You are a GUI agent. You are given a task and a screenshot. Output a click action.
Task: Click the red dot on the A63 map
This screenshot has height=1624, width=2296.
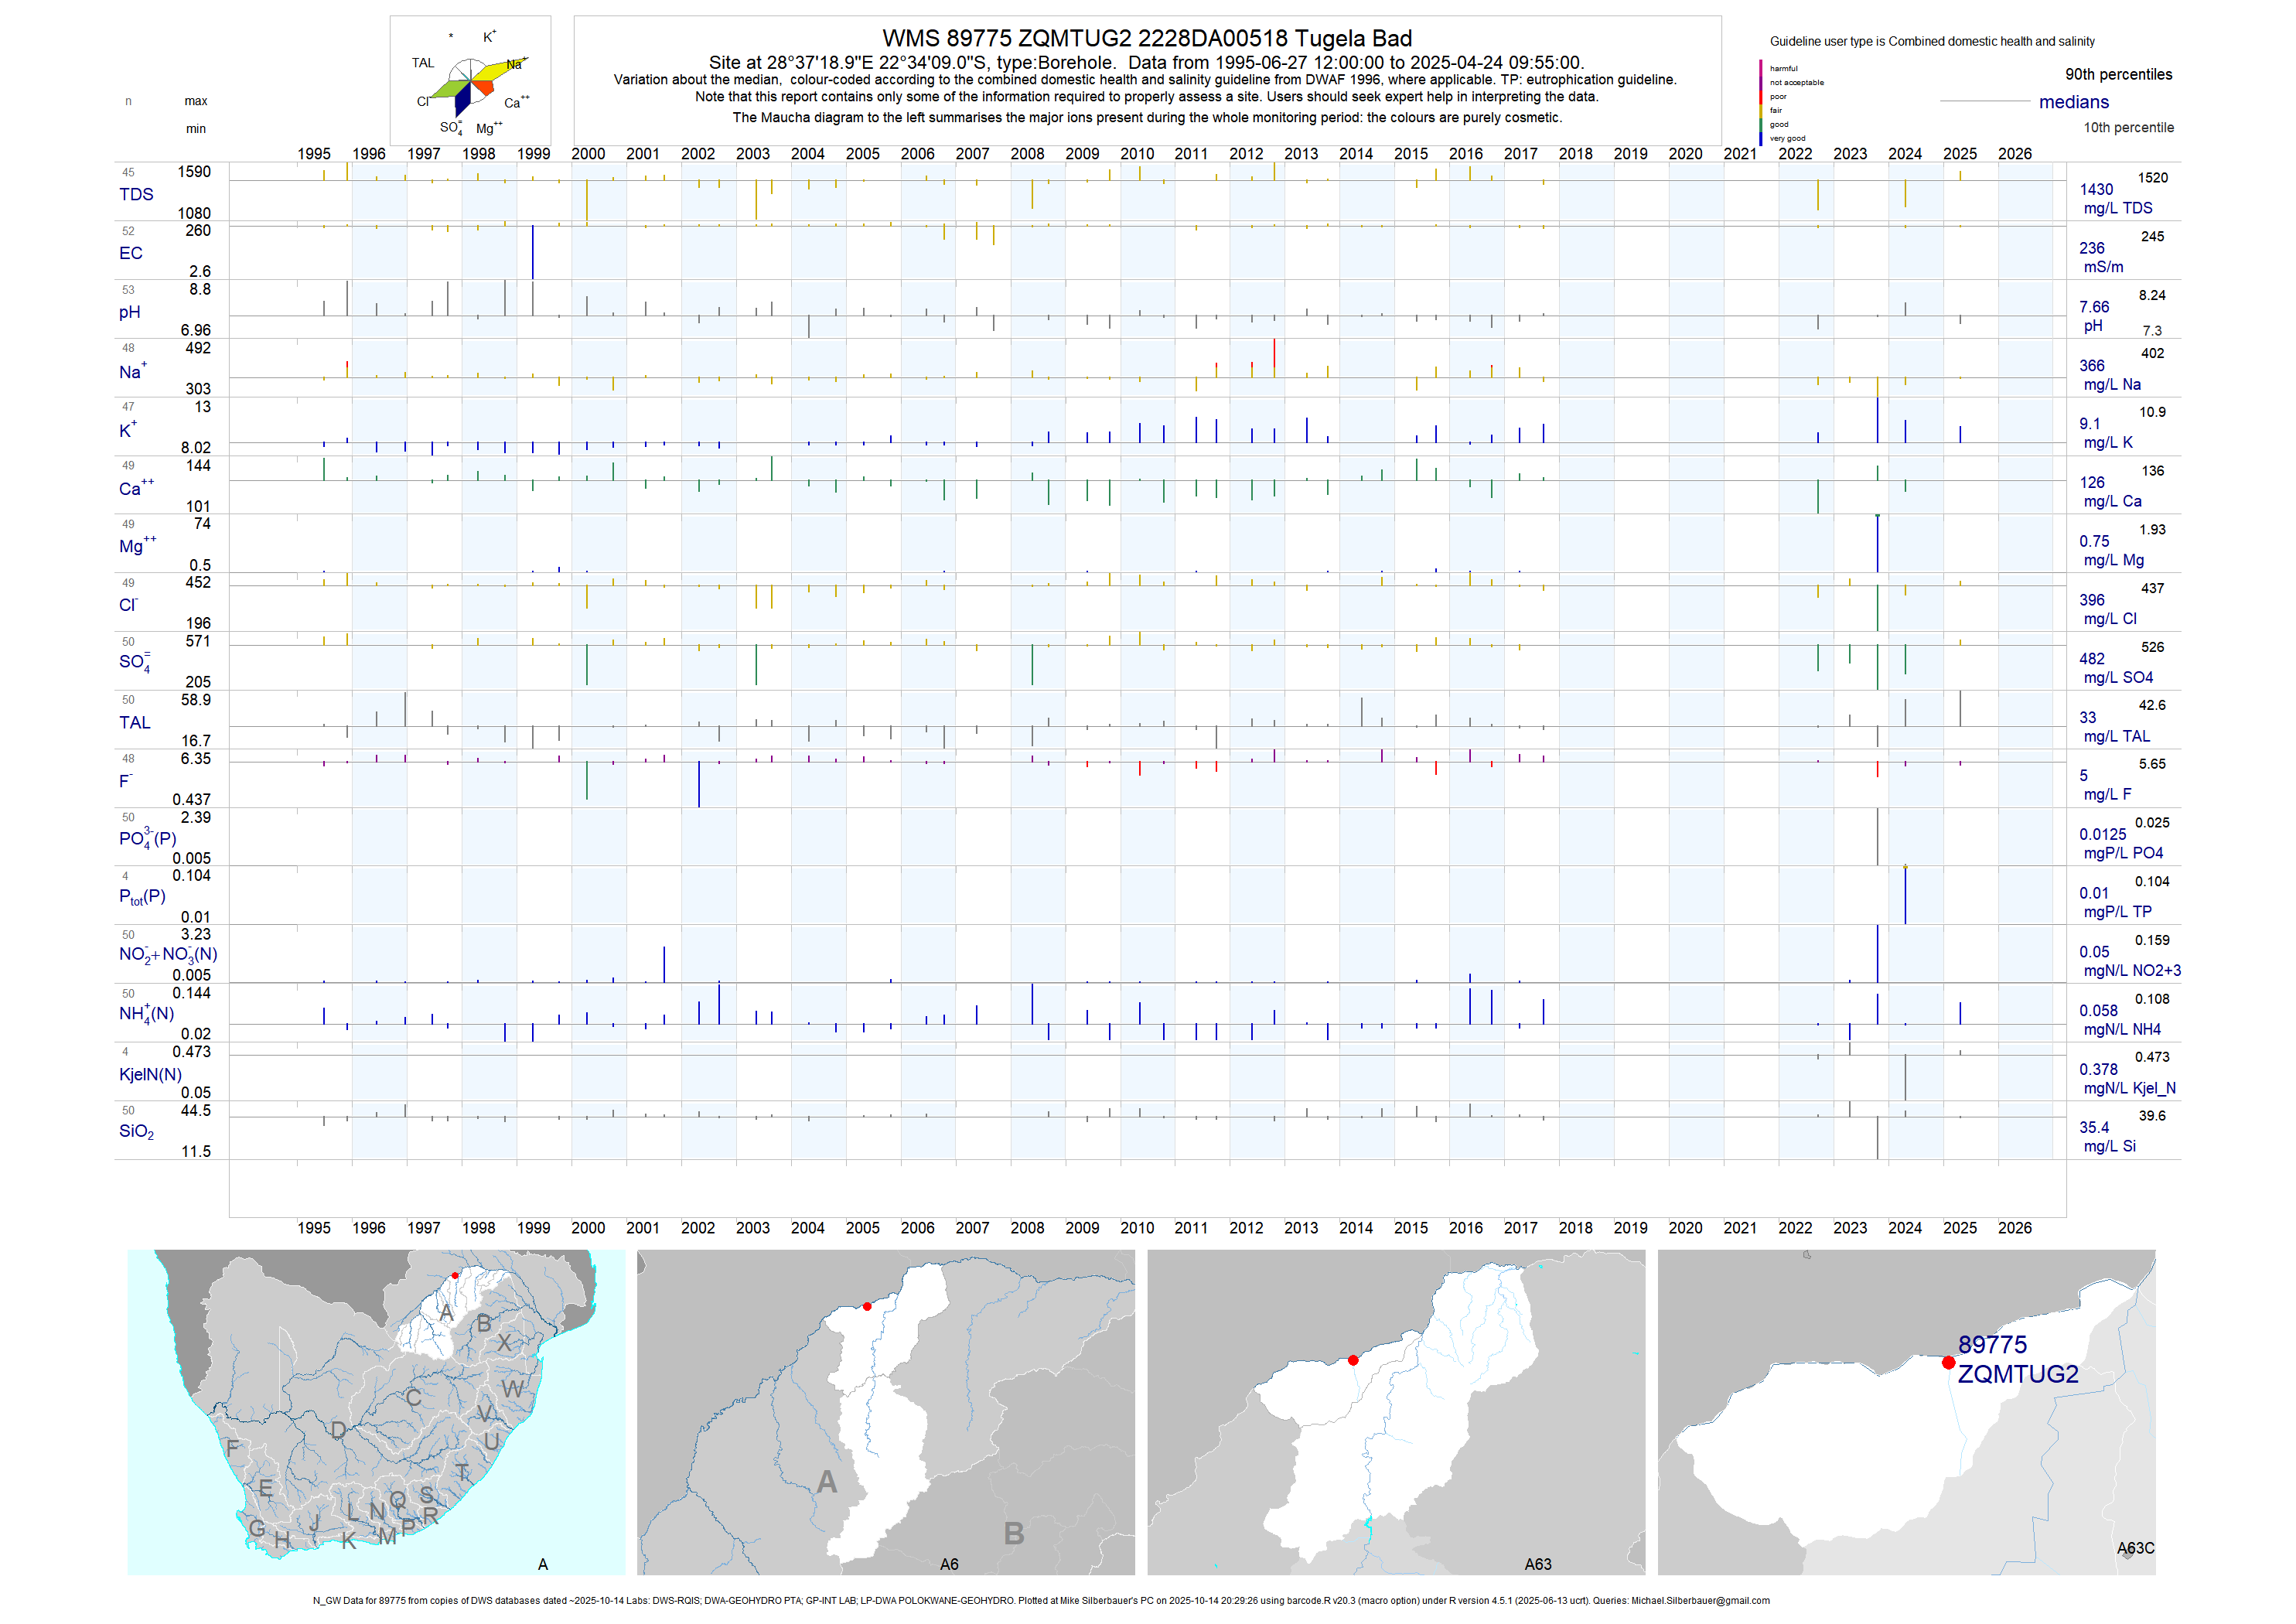[x=1353, y=1360]
